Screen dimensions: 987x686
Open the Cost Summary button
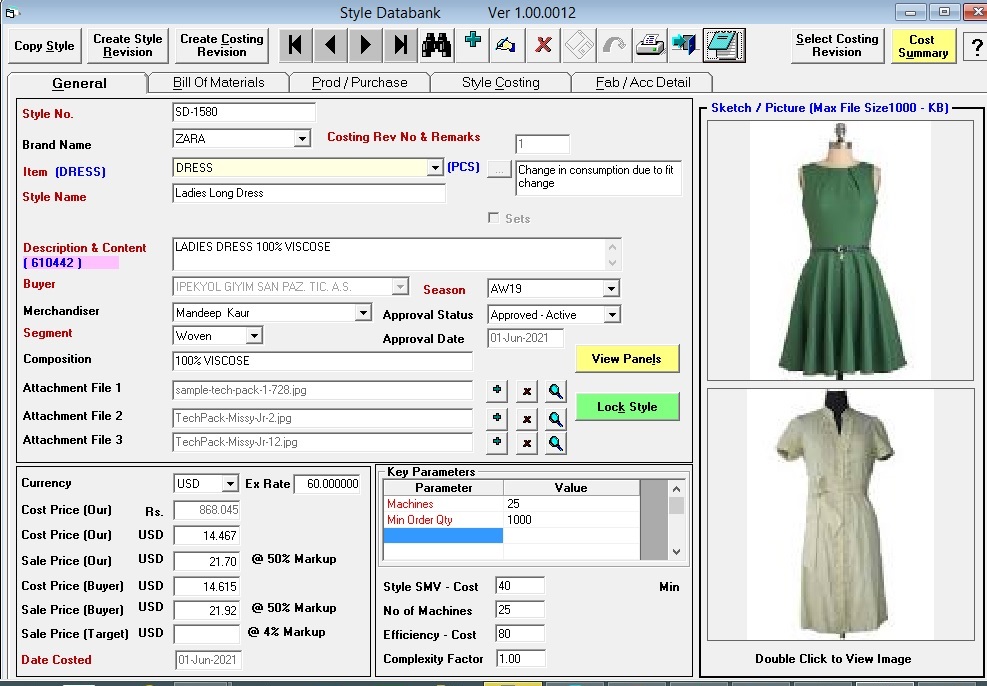[923, 46]
